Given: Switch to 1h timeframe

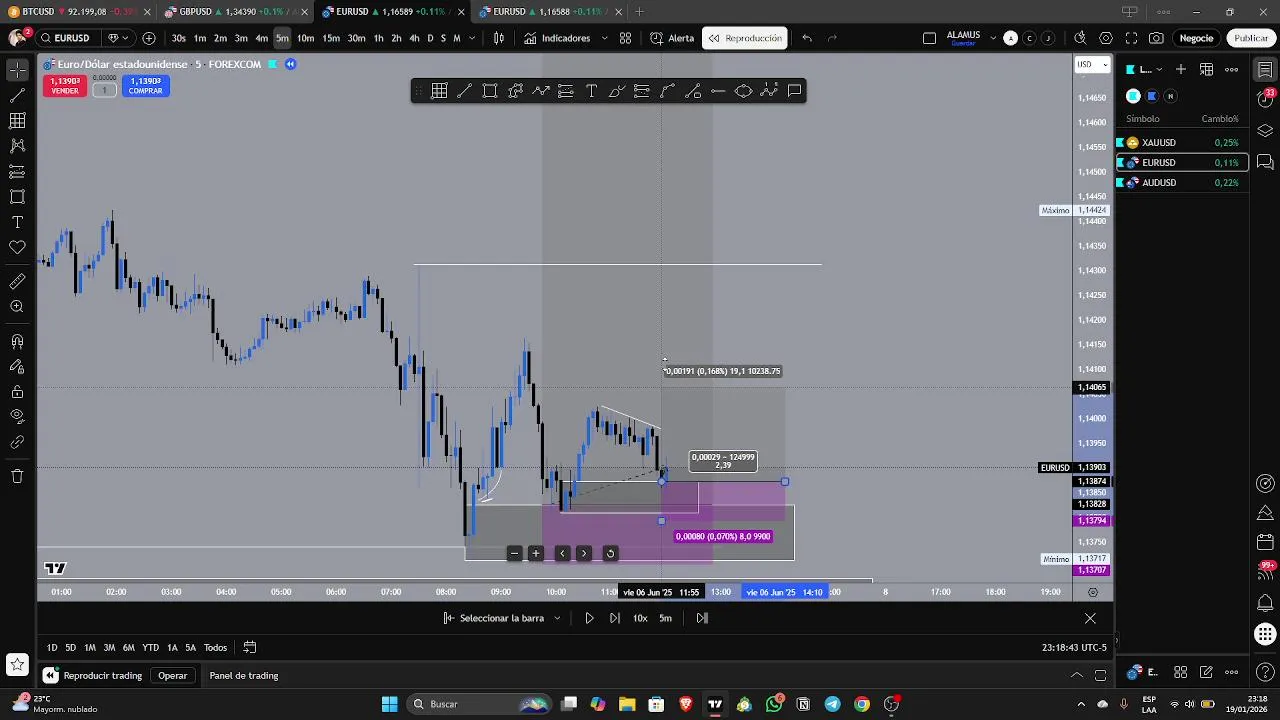Looking at the screenshot, I should 378,38.
